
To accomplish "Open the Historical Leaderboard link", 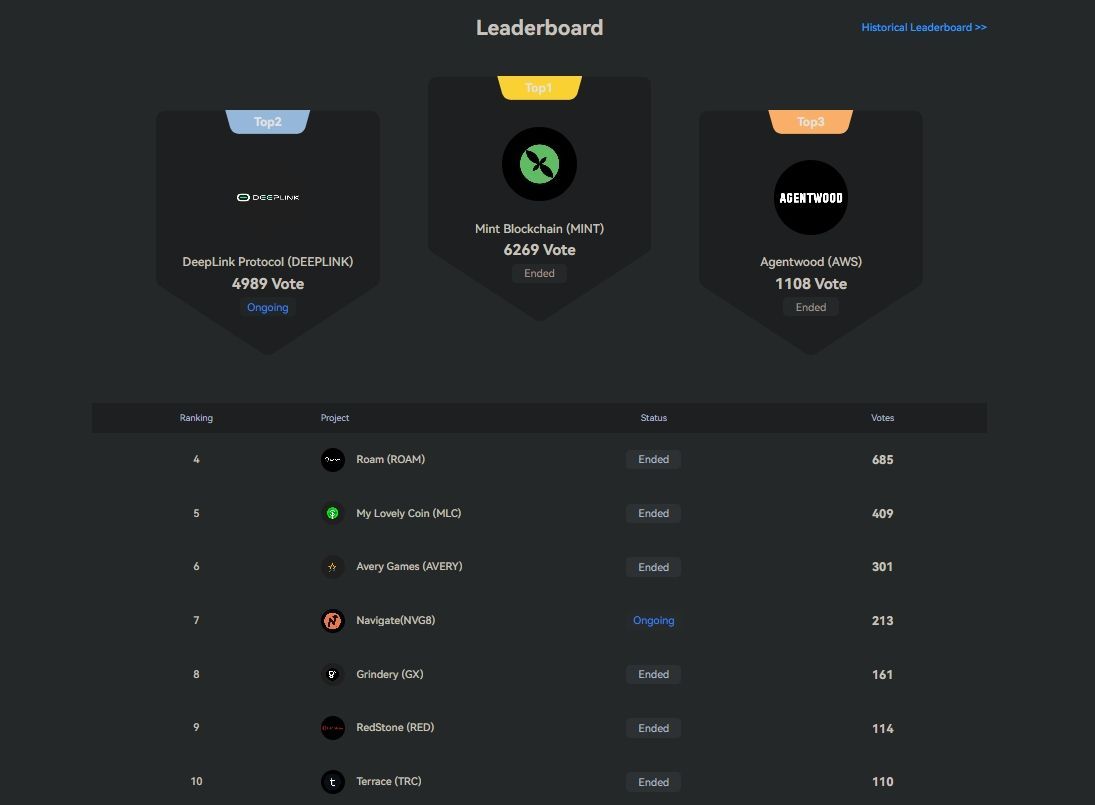I will tap(923, 27).
